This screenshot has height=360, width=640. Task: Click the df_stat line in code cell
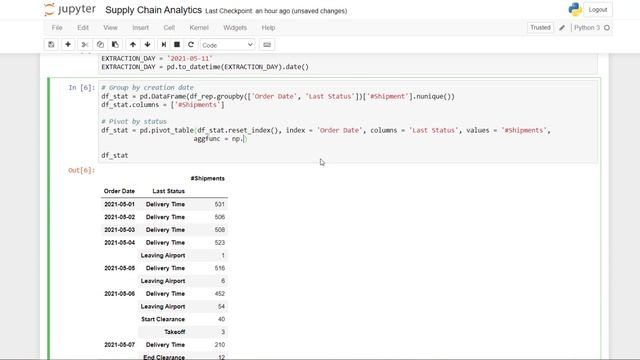pos(115,156)
